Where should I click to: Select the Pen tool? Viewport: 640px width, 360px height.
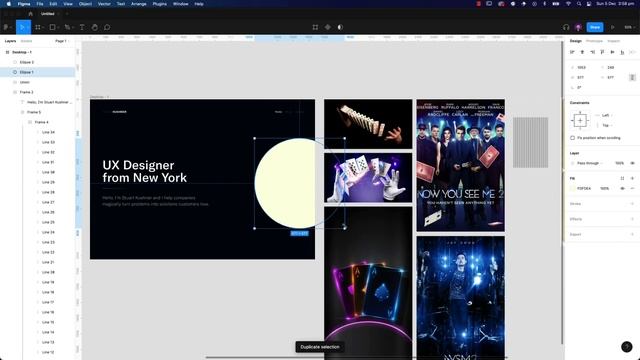point(67,27)
